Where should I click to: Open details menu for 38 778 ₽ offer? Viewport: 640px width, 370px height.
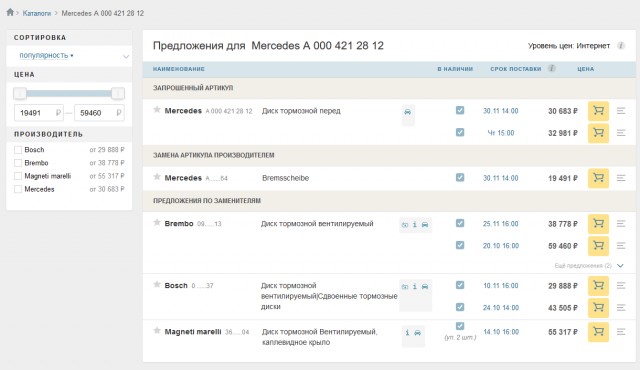621,224
